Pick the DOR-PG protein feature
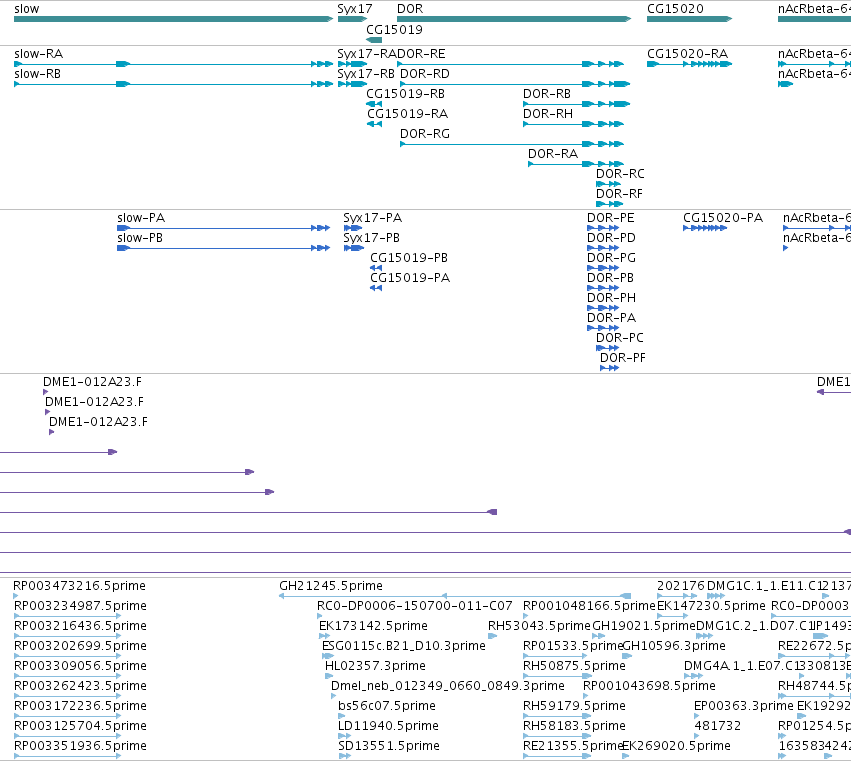The height and width of the screenshot is (761, 851). tap(603, 268)
